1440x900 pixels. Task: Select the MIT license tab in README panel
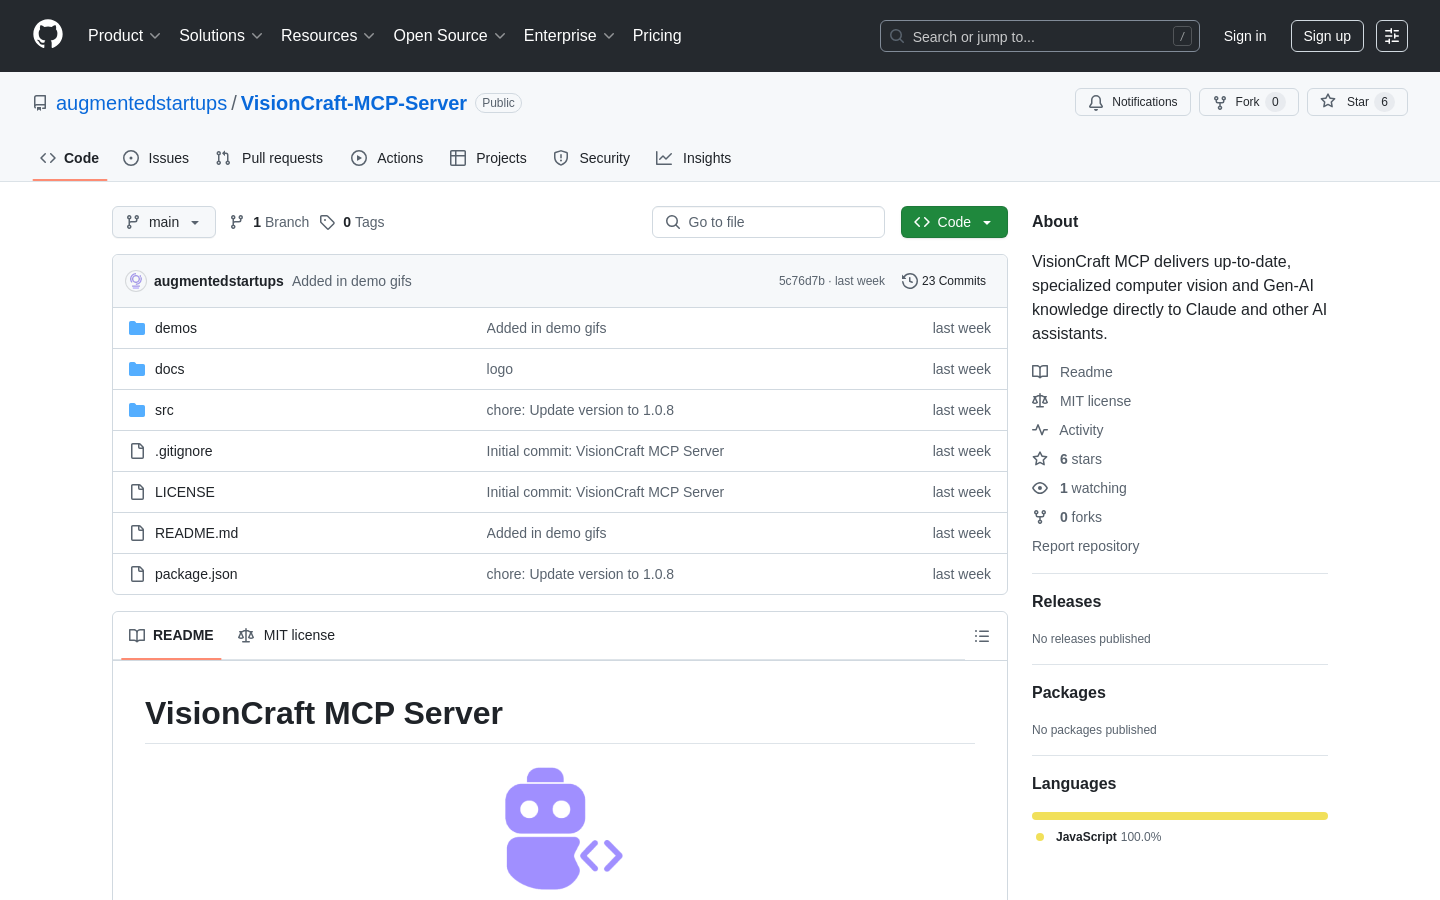click(286, 635)
